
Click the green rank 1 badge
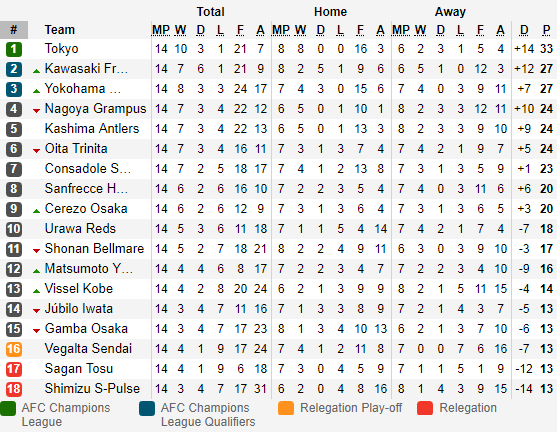pyautogui.click(x=14, y=49)
